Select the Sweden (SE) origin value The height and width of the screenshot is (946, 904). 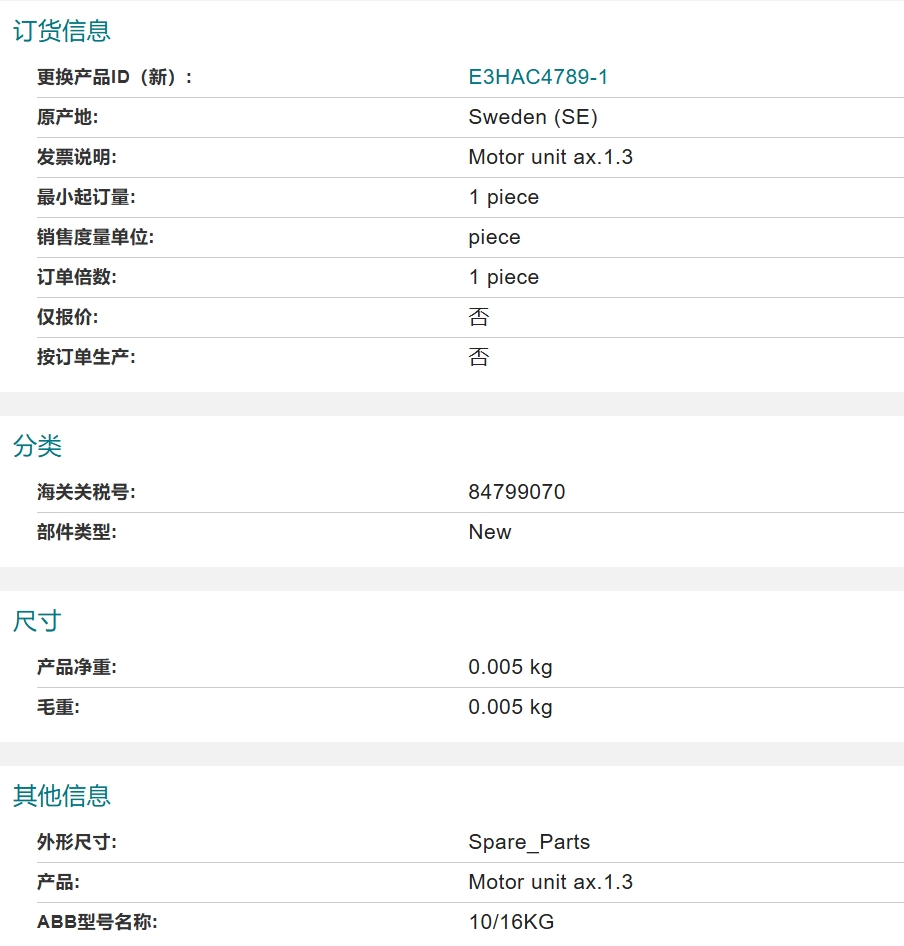tap(533, 117)
